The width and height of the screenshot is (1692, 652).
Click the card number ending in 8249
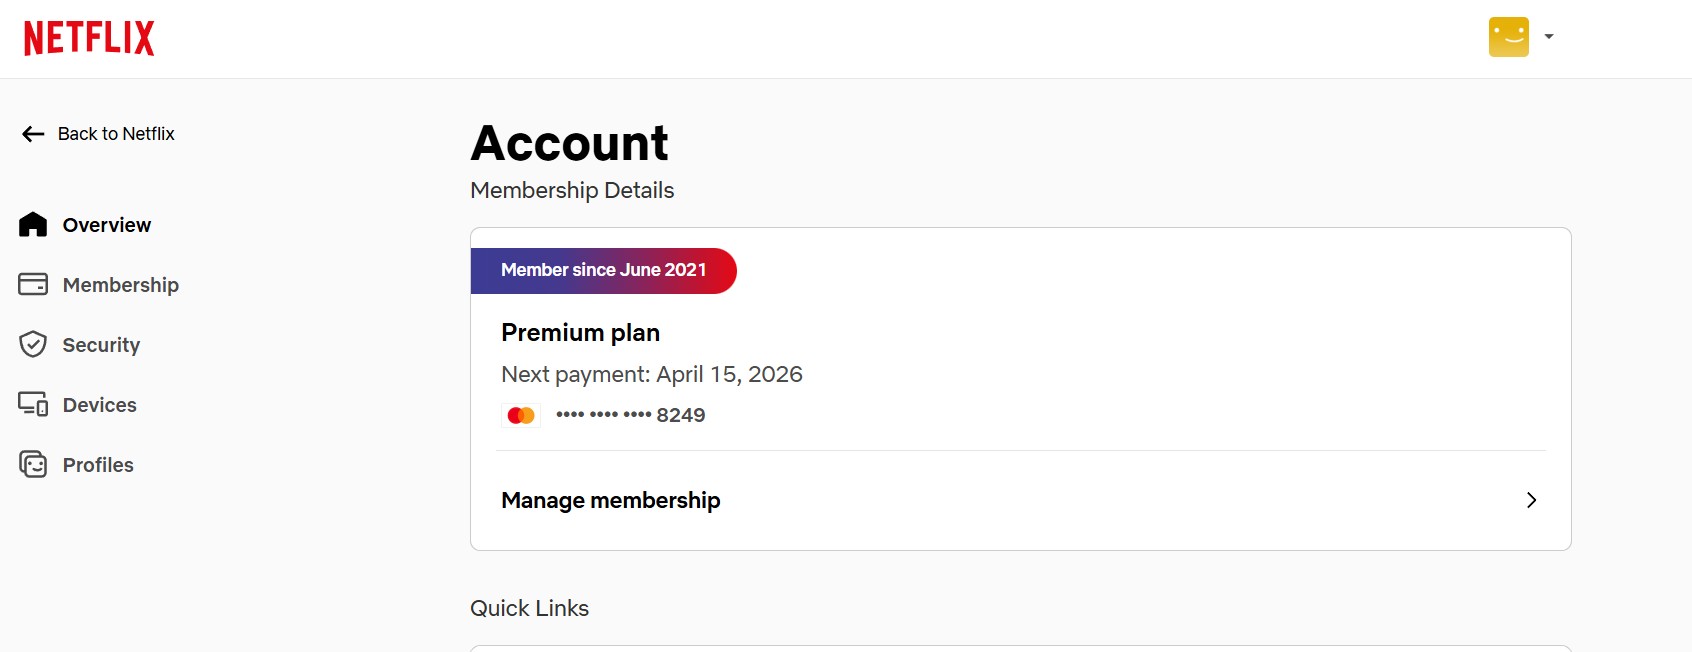(631, 415)
